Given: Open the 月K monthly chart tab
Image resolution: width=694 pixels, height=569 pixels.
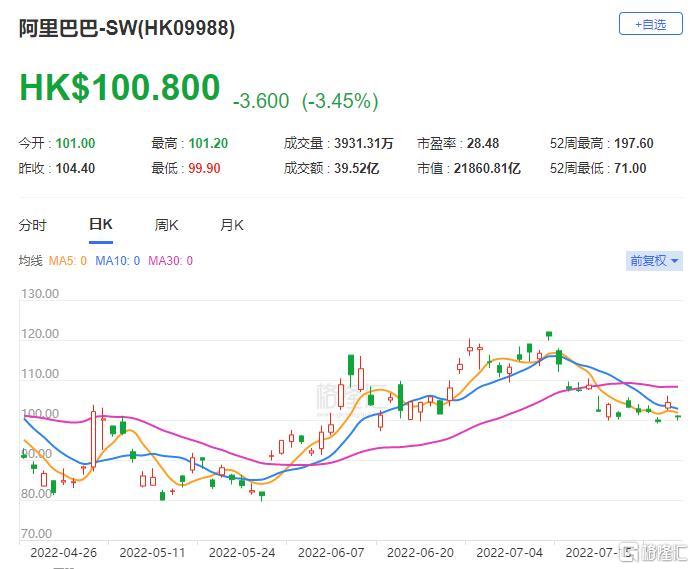Looking at the screenshot, I should 232,225.
